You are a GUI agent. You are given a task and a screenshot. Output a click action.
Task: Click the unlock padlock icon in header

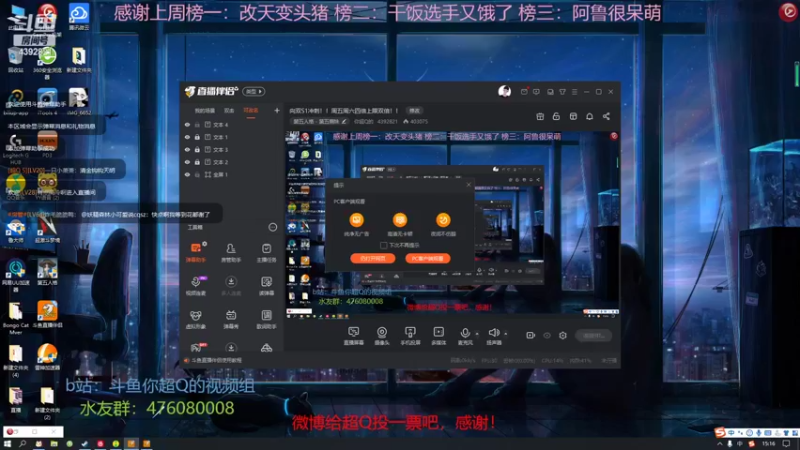[x=556, y=116]
